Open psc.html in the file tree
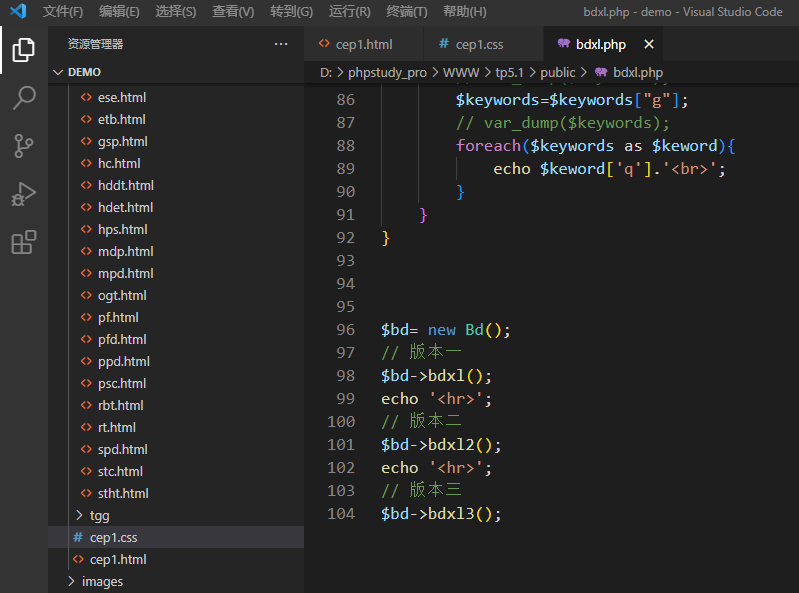The height and width of the screenshot is (593, 799). pos(176,383)
